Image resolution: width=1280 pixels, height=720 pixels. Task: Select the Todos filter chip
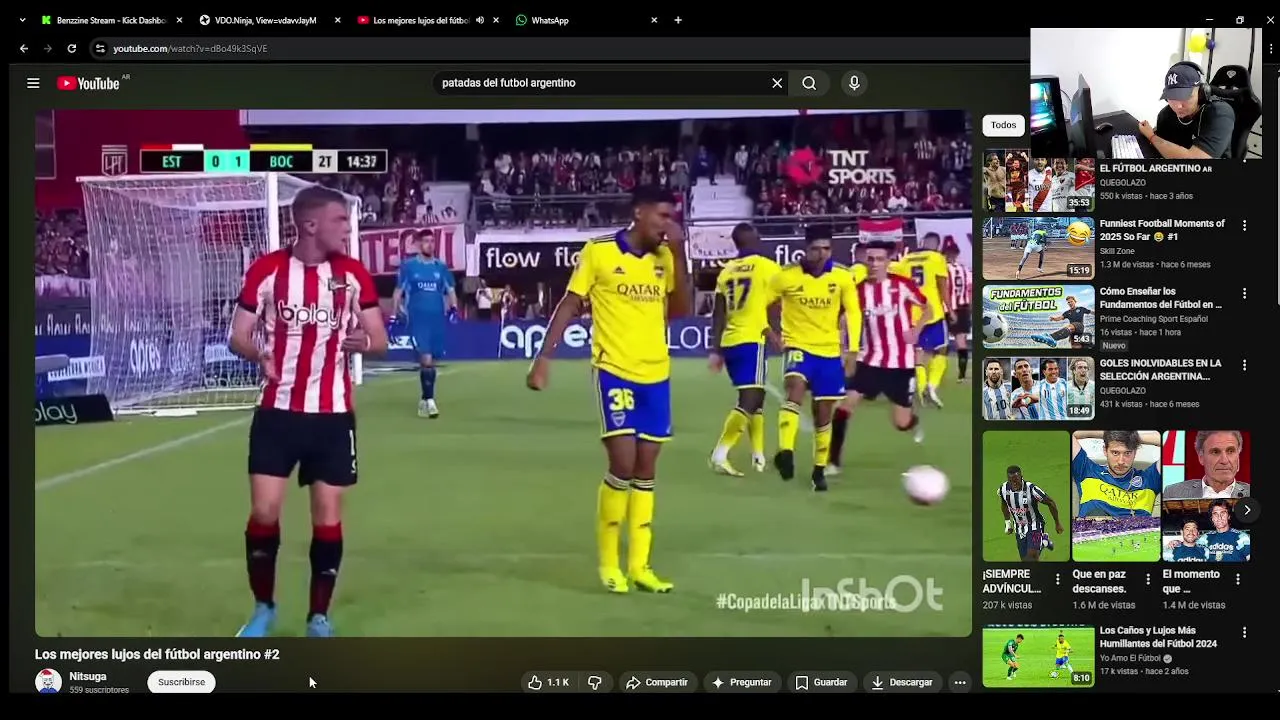tap(1003, 125)
